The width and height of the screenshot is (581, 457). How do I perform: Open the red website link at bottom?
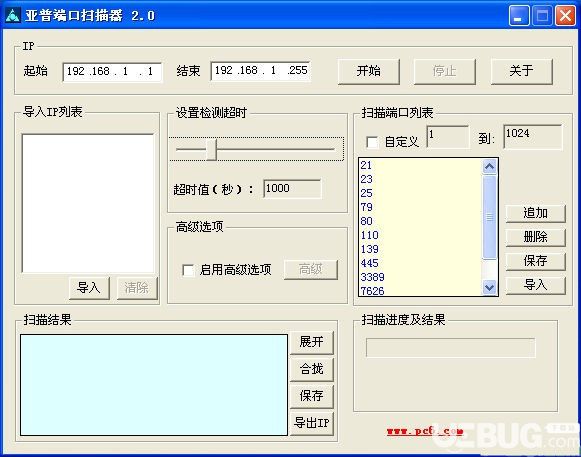tap(425, 431)
